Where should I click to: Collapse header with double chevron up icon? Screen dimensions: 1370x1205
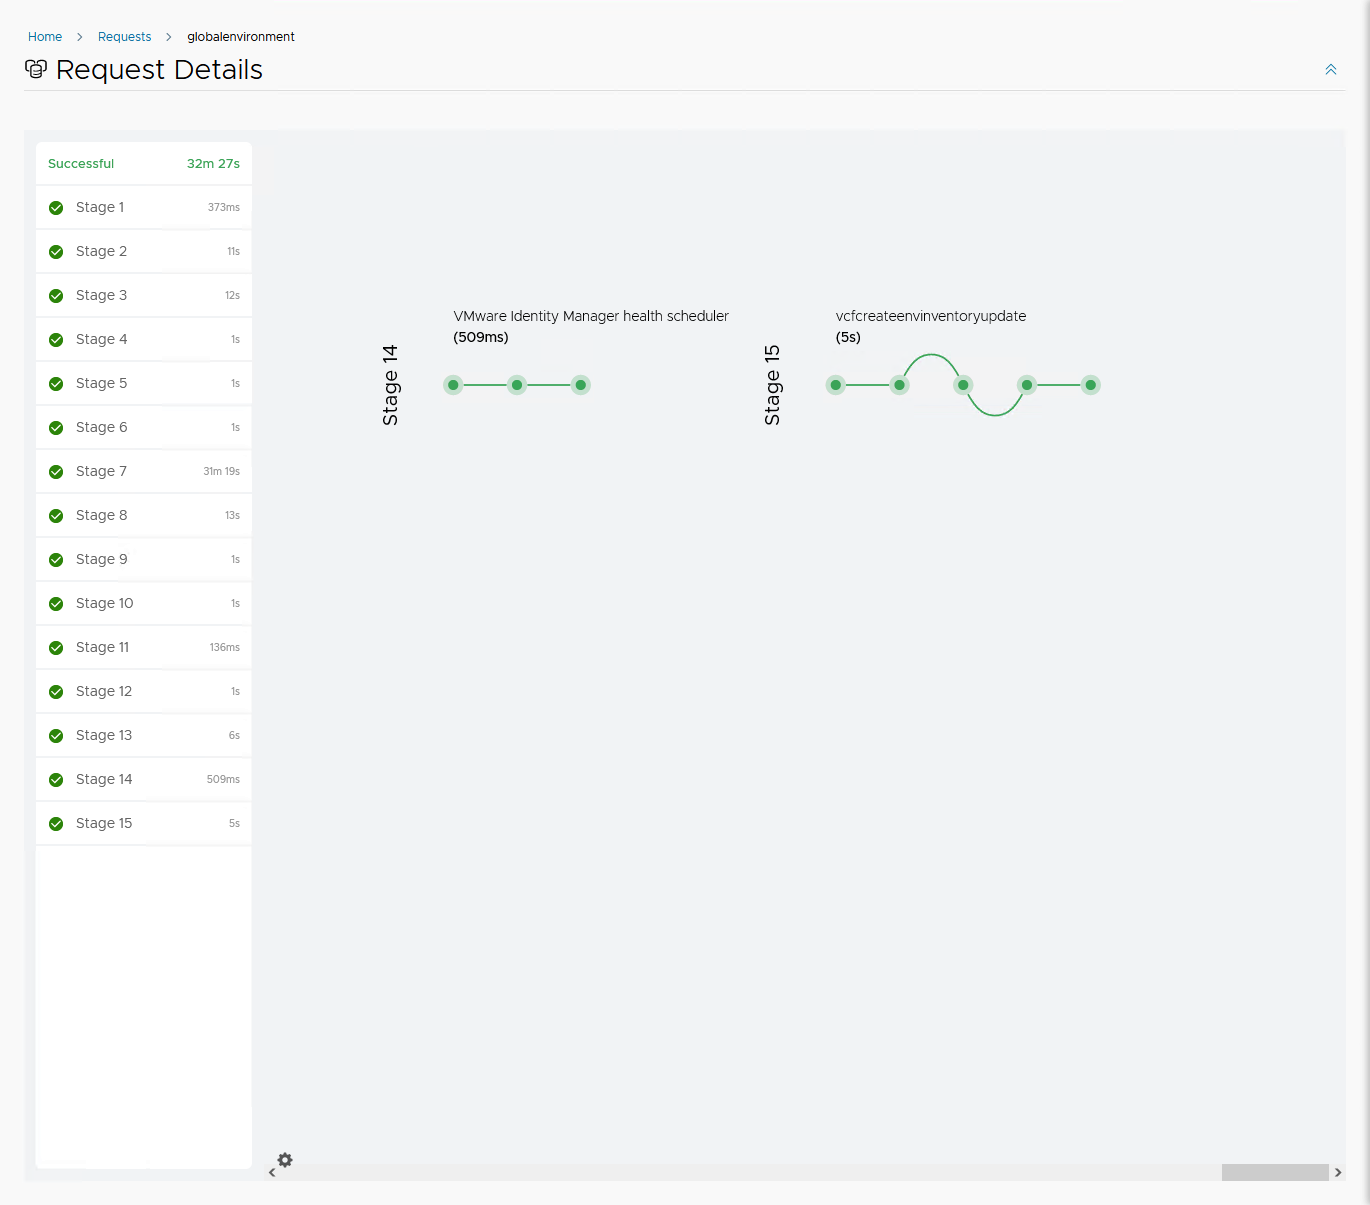pyautogui.click(x=1331, y=69)
